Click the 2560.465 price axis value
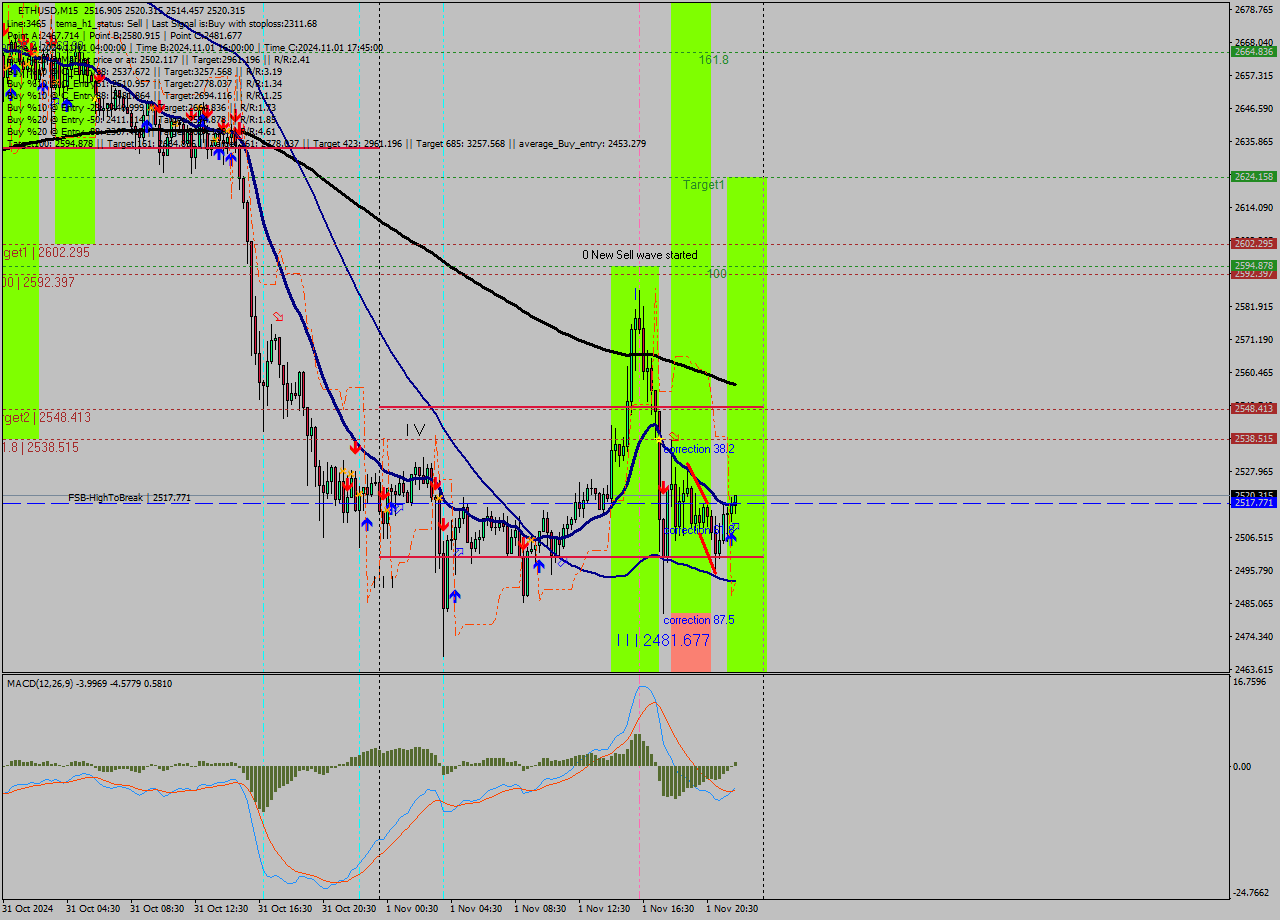This screenshot has height=920, width=1280. coord(1252,372)
